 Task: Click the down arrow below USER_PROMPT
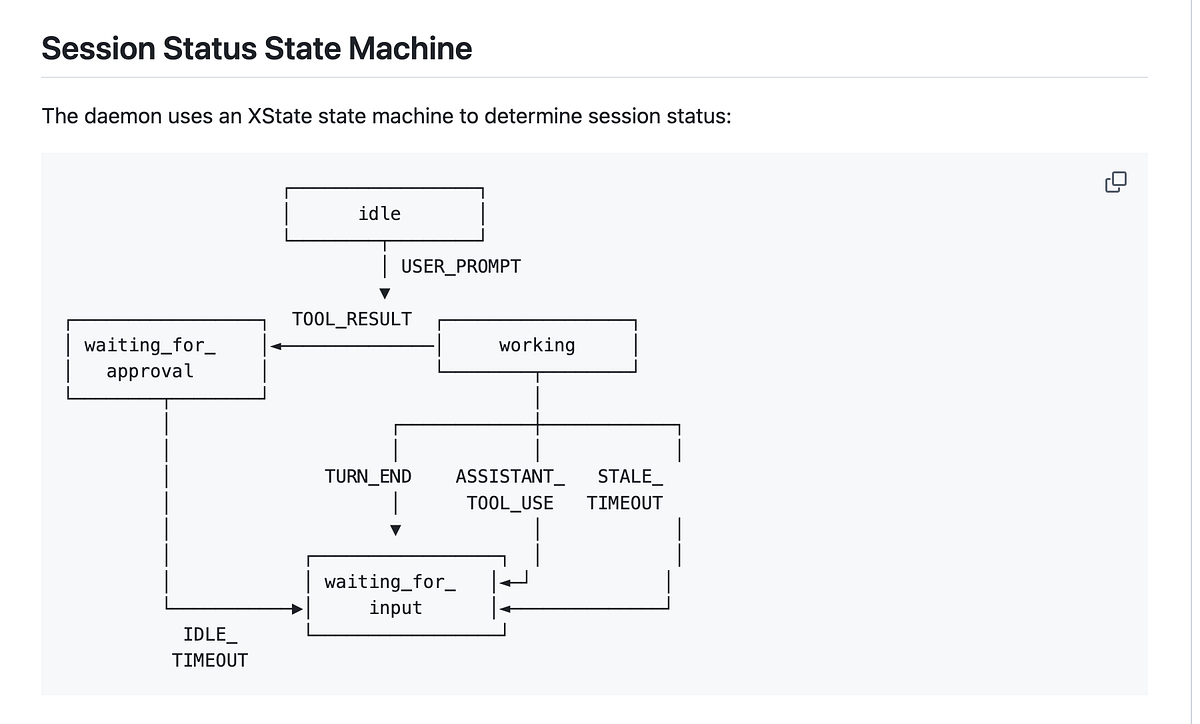[384, 293]
